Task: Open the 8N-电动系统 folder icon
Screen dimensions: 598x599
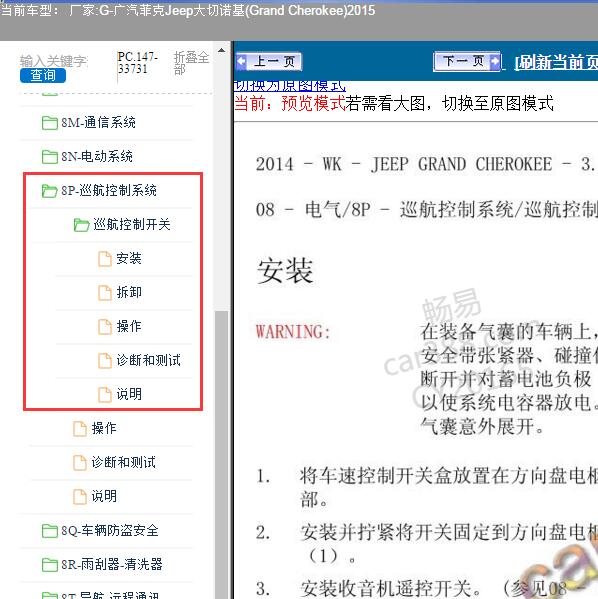Action: [x=50, y=157]
